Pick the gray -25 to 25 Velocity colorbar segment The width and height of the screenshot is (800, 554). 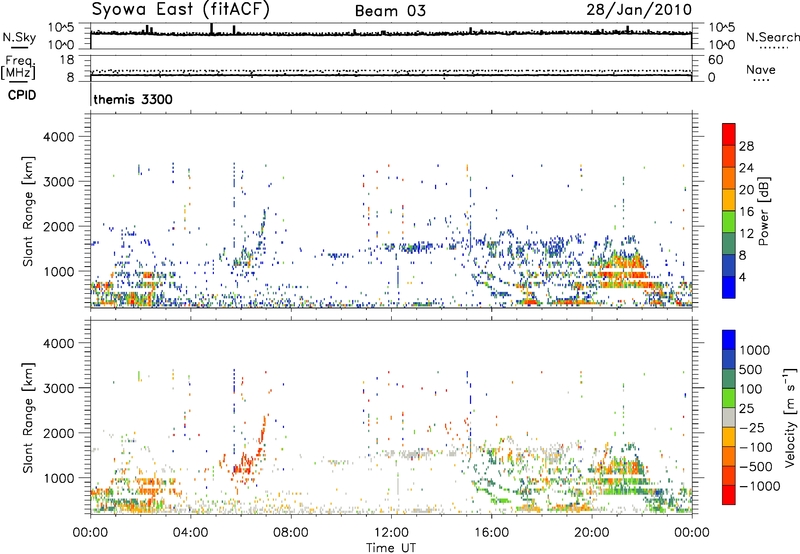(x=729, y=417)
